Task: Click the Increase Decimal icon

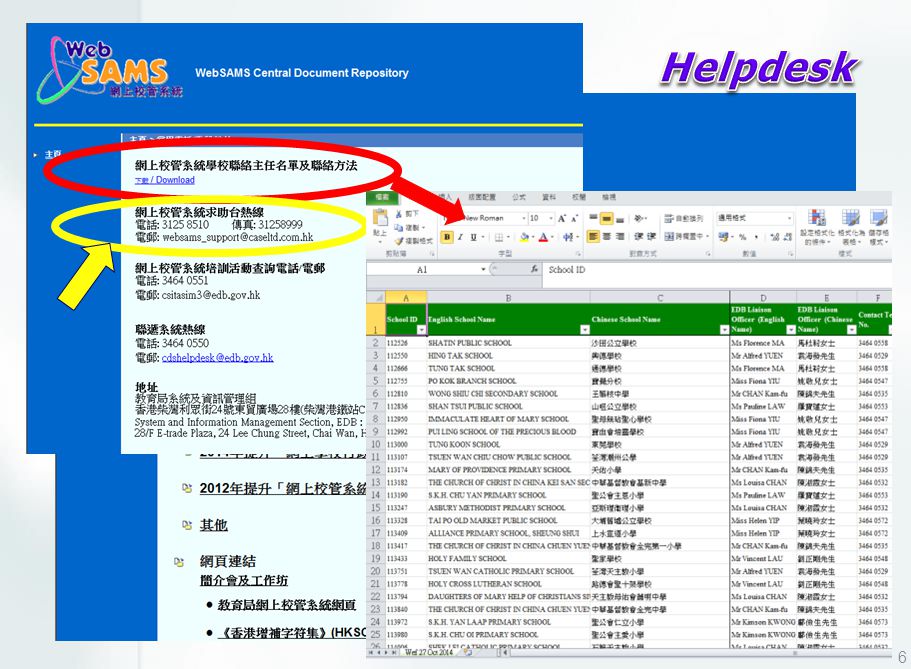Action: (x=774, y=237)
